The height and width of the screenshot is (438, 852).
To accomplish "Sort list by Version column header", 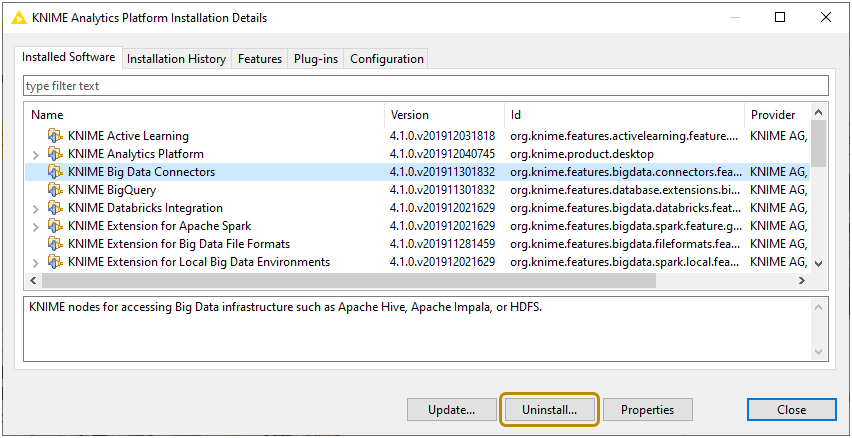I will click(x=445, y=115).
